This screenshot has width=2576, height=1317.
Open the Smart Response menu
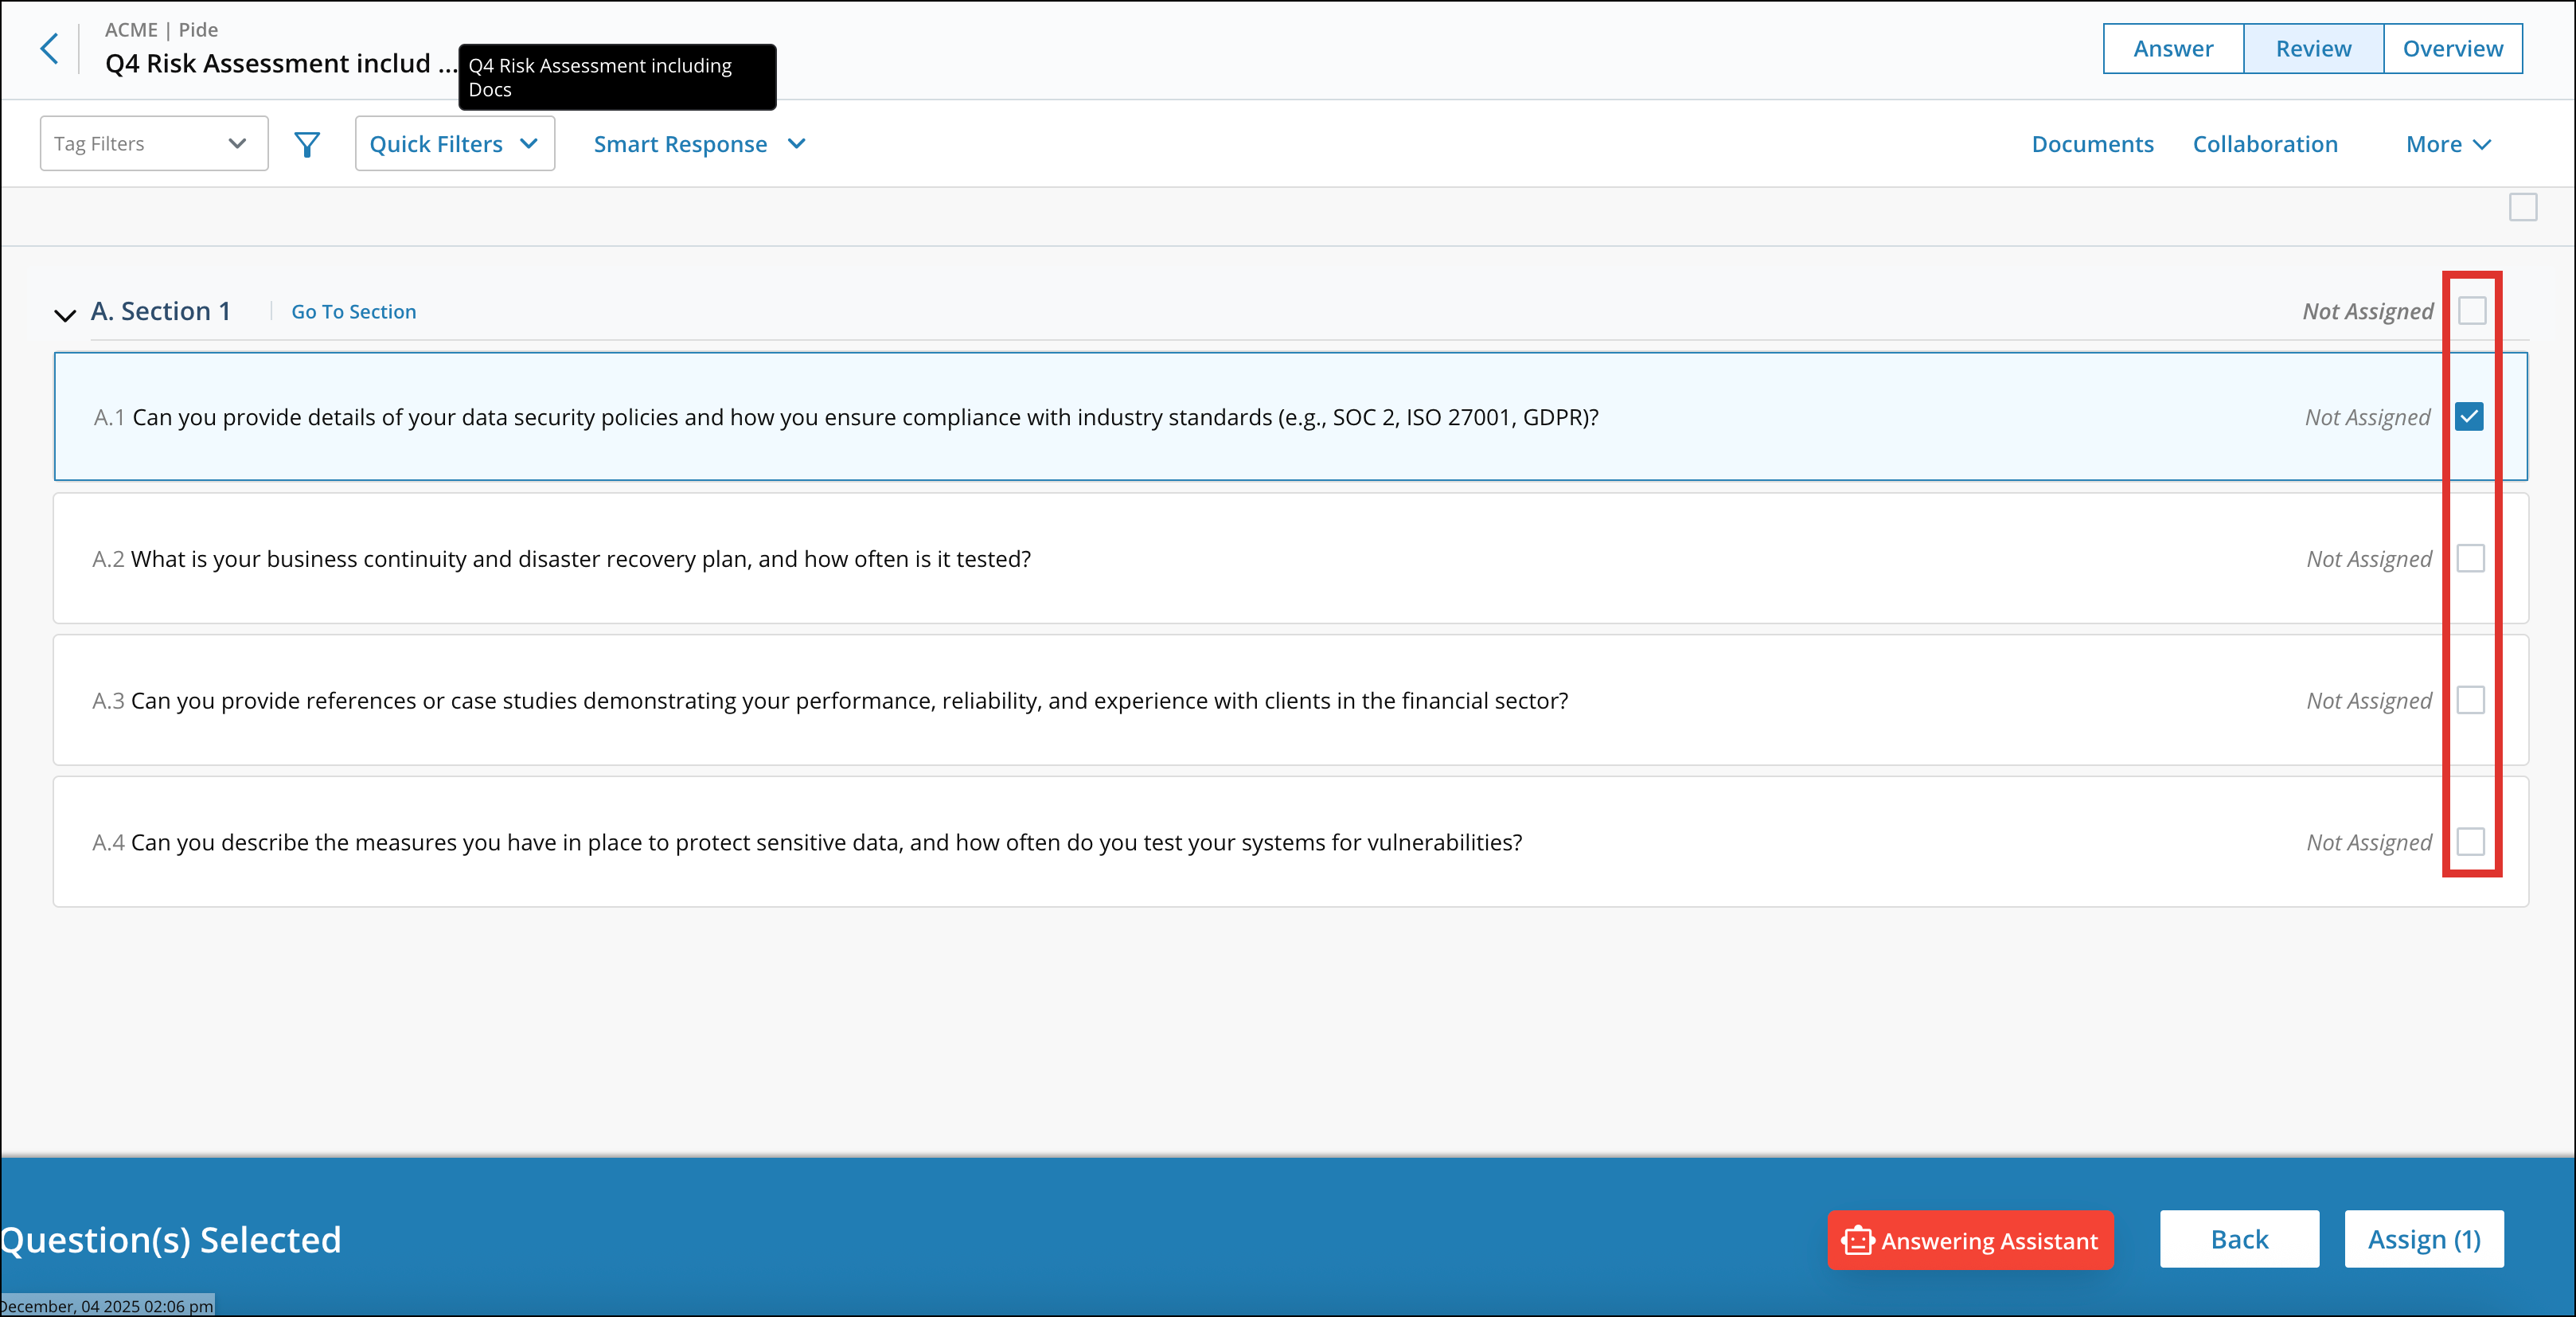pos(698,144)
